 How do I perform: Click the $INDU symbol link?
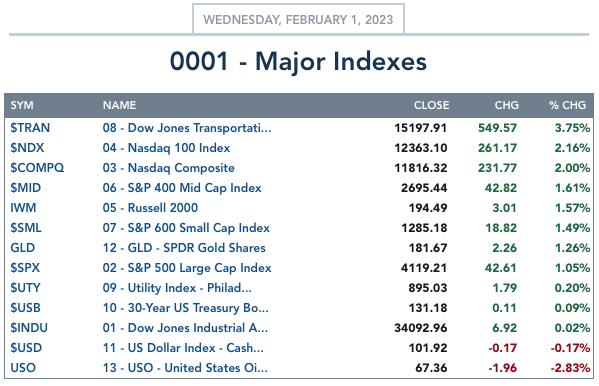click(x=29, y=328)
